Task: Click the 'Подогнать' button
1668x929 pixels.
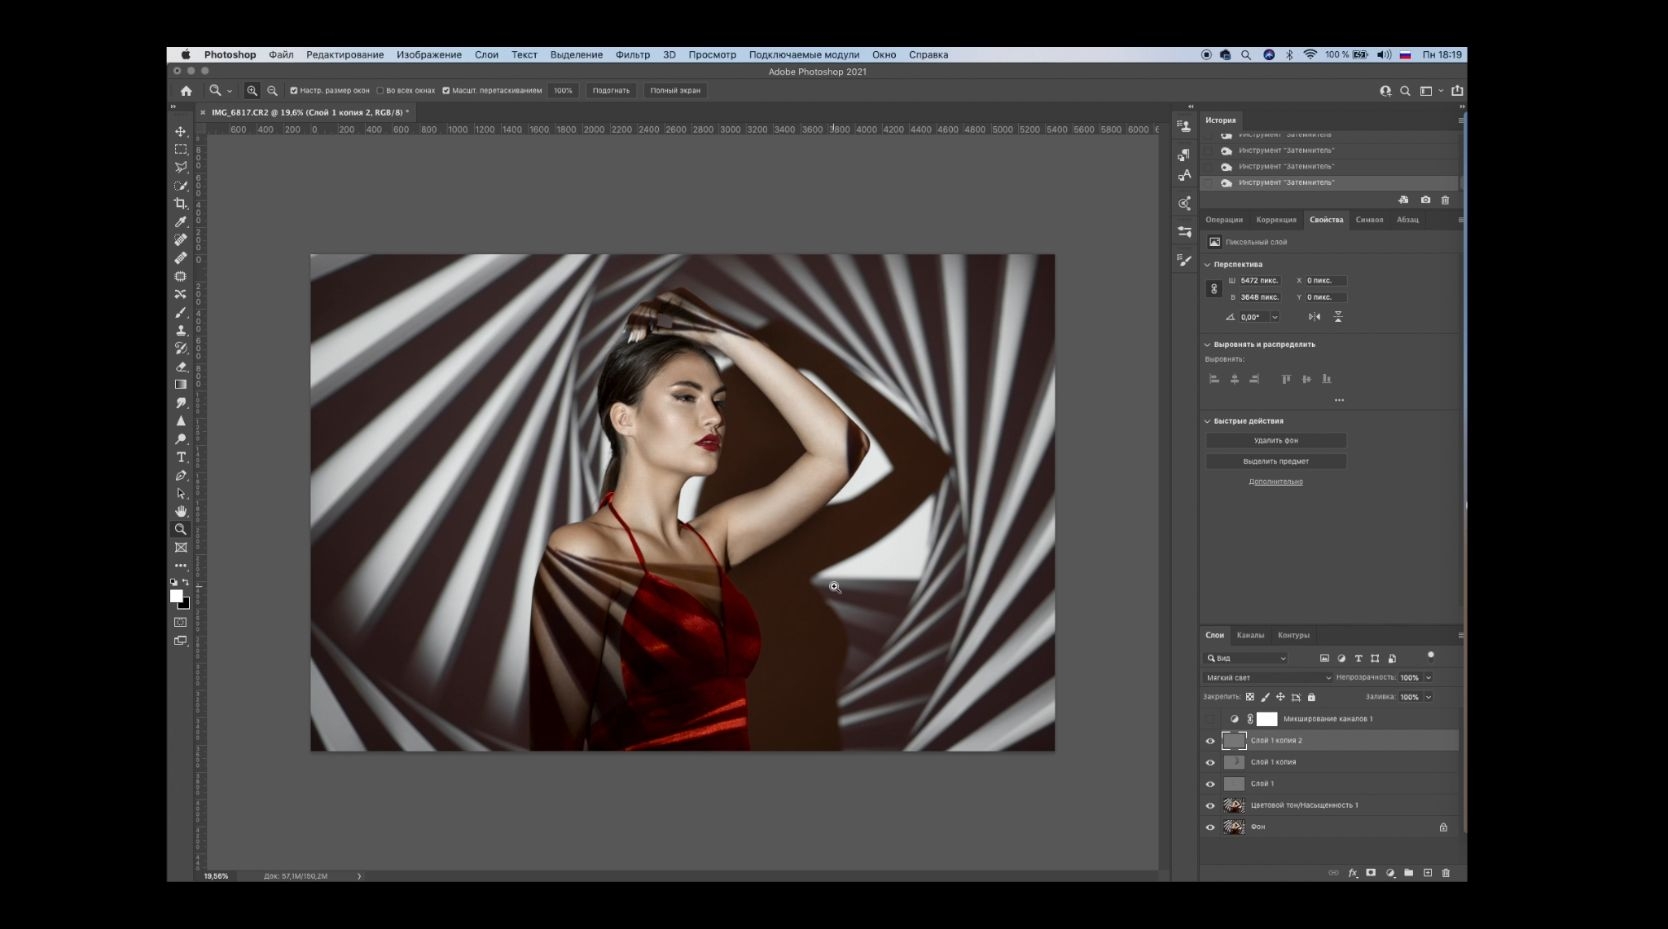Action: click(611, 90)
